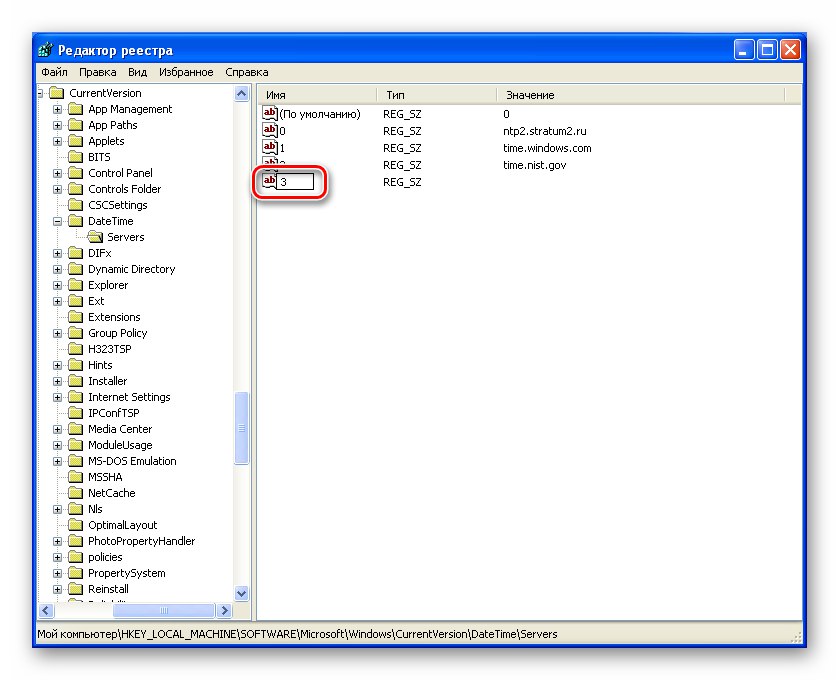Screen dimensions: 839x680
Task: Select the ModuleUsage key
Action: click(120, 445)
